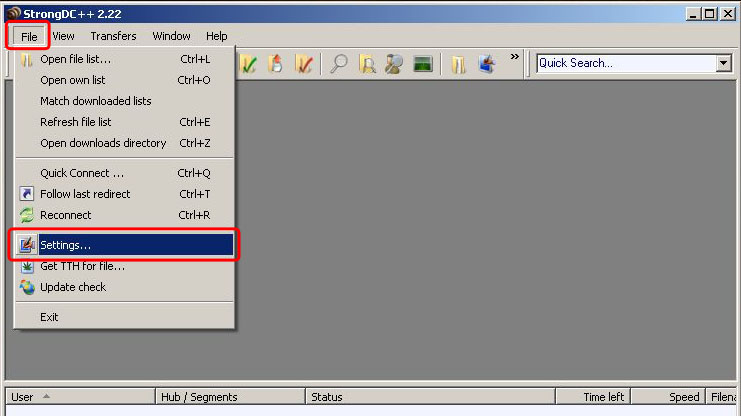Click the StrongDC++ title bar application icon
741x416 pixels.
tap(14, 14)
